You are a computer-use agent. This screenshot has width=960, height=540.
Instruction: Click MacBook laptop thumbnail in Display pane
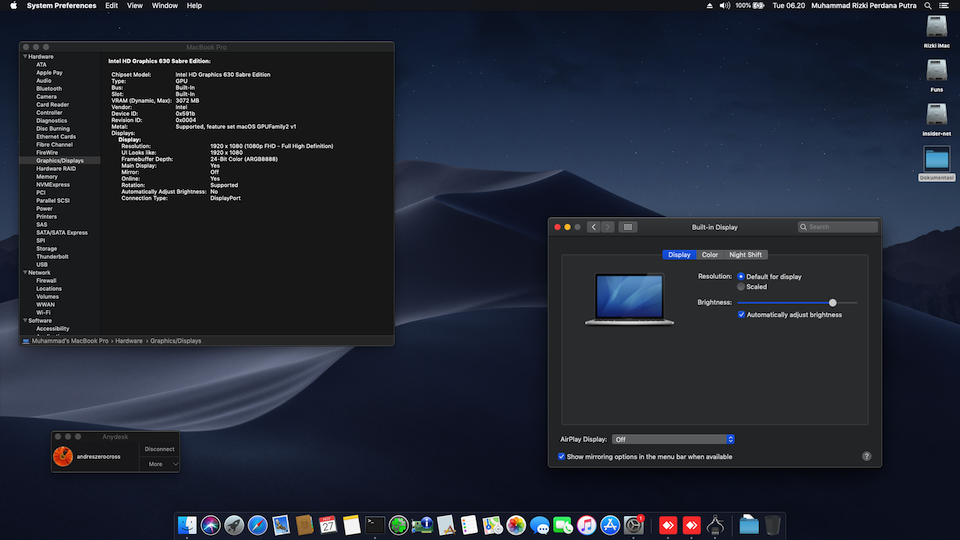pyautogui.click(x=629, y=299)
